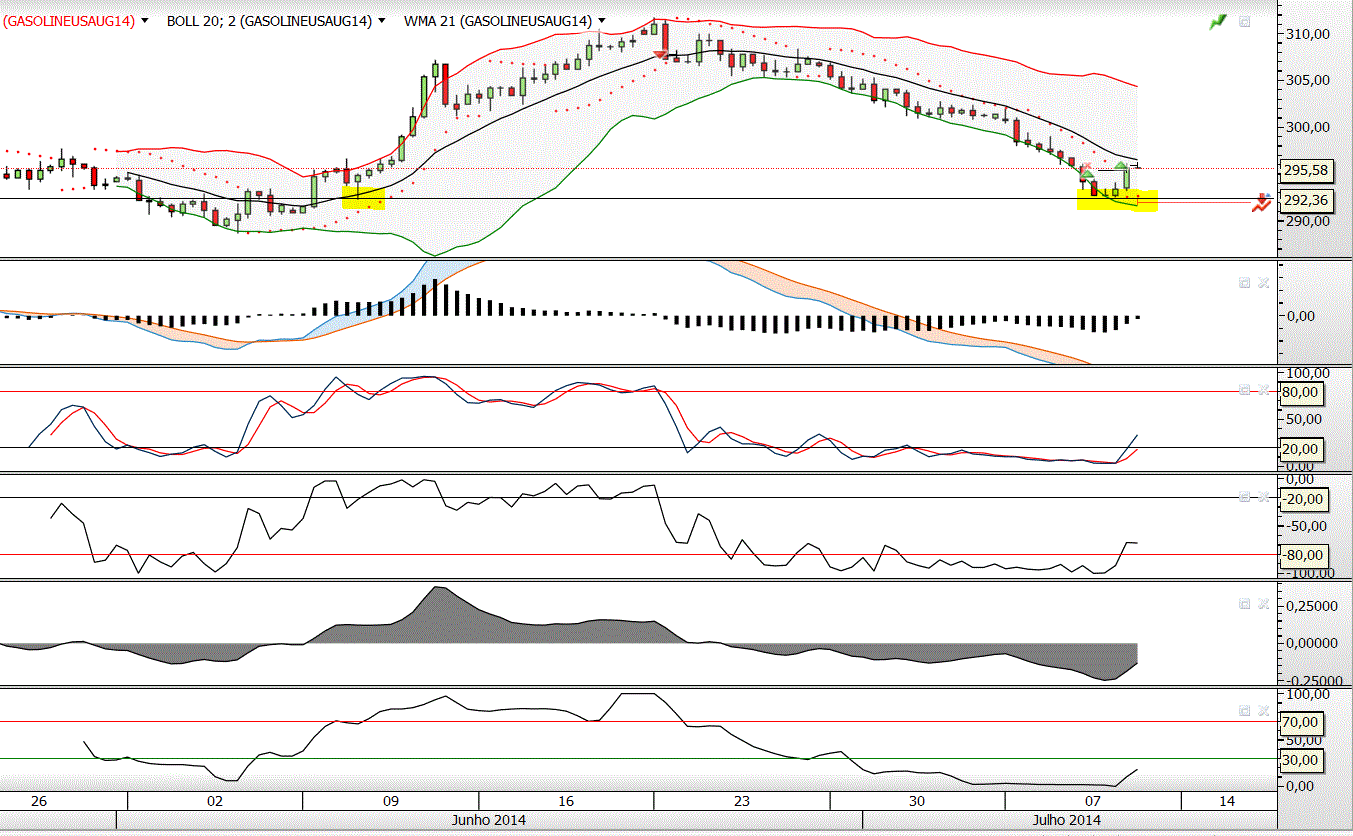Open the GASOLINEUSAUG14 price series dropdown arrow

[x=146, y=21]
